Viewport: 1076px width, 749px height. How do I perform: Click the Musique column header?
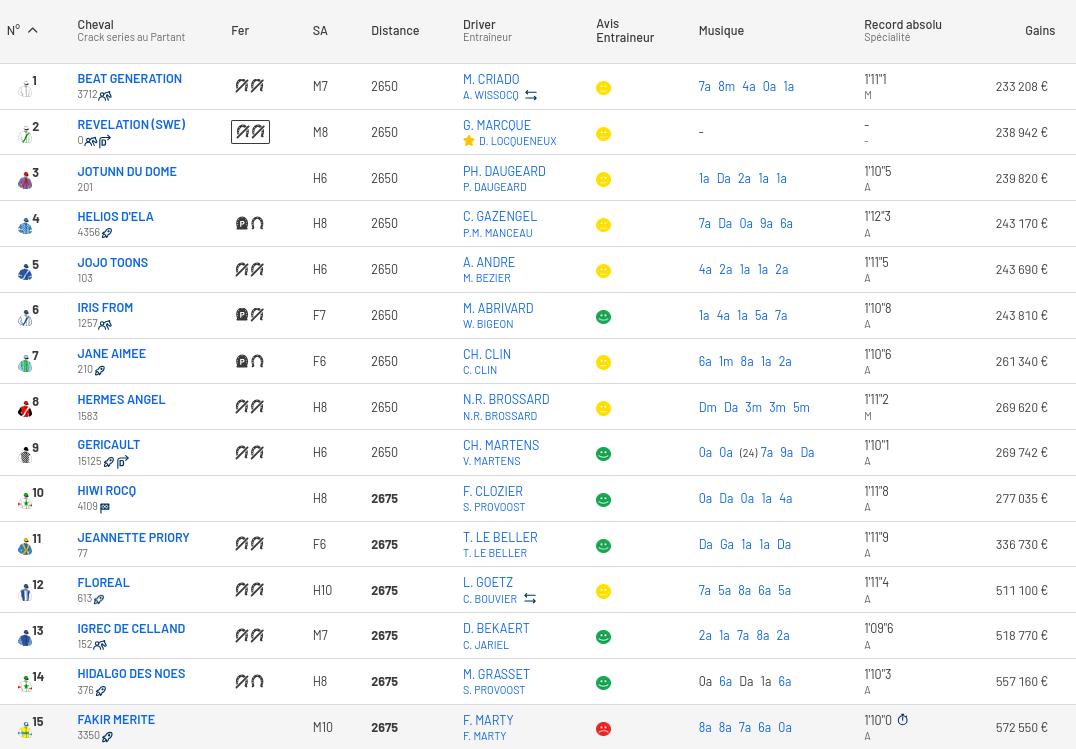(721, 31)
